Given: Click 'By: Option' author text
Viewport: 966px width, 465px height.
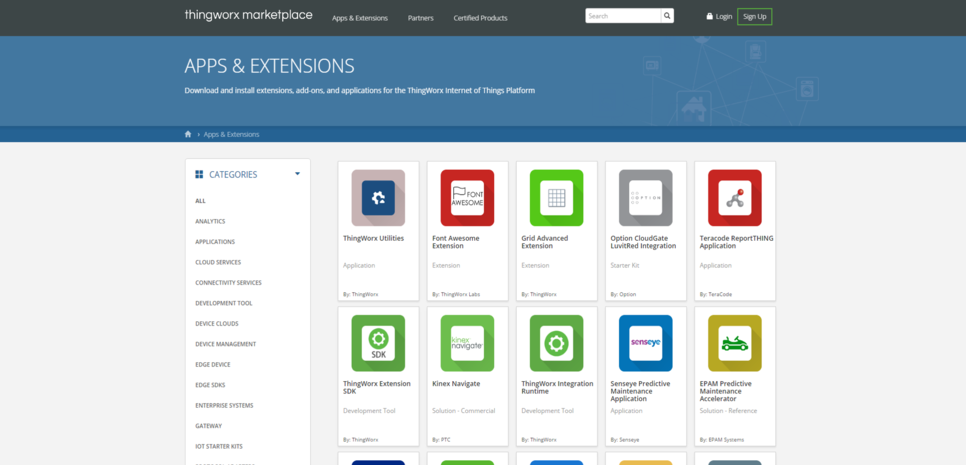Looking at the screenshot, I should point(623,294).
